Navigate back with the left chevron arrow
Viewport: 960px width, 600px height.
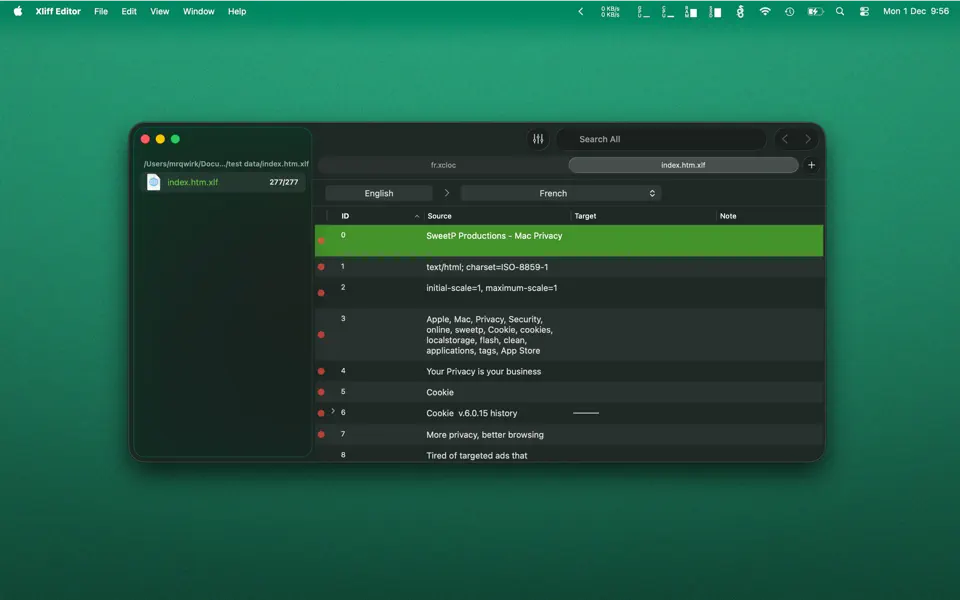point(785,139)
